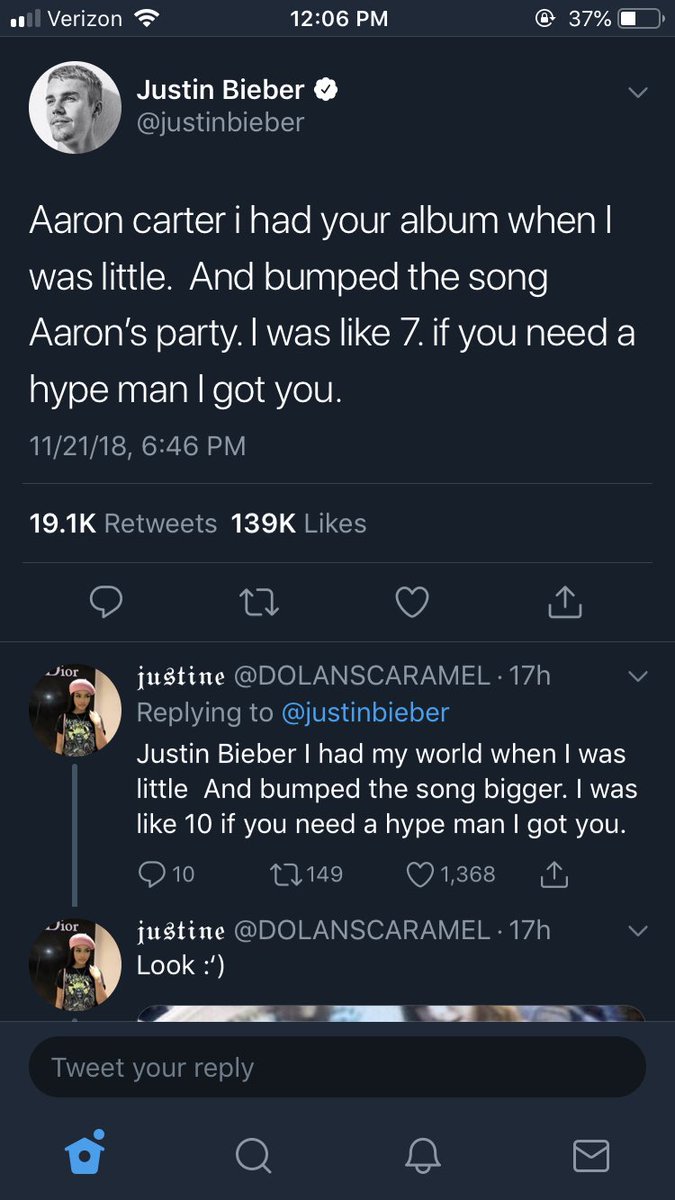The image size is (675, 1200).
Task: Retweet the Aaron Carter tweet
Action: (259, 600)
